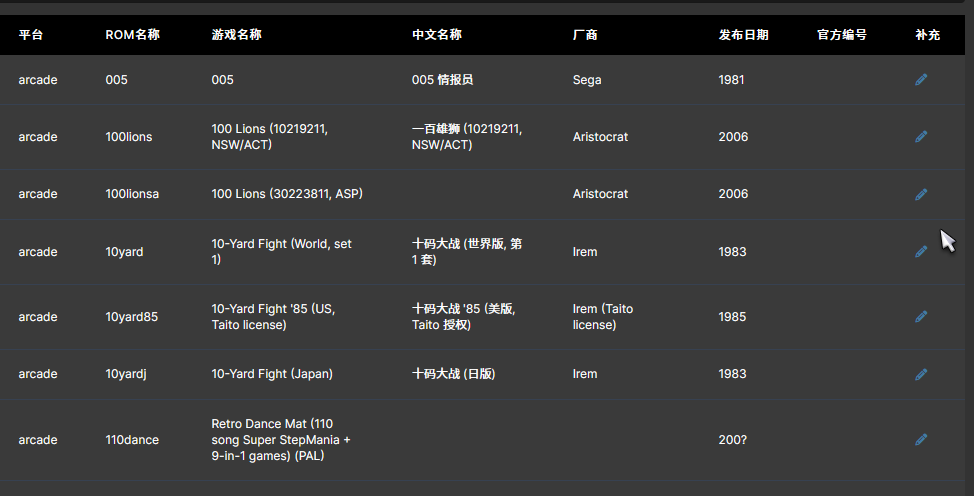Screen dimensions: 974x496
Task: Sort by the ROM名称 column header
Action: (132, 35)
